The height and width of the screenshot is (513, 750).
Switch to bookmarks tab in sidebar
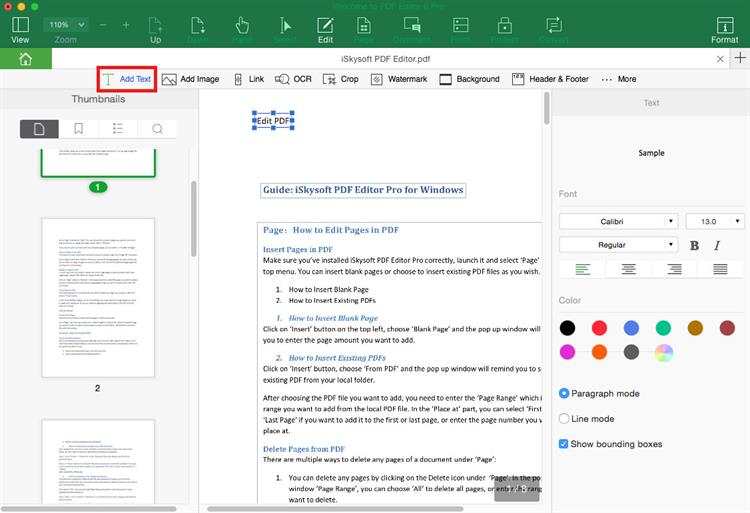pos(78,129)
